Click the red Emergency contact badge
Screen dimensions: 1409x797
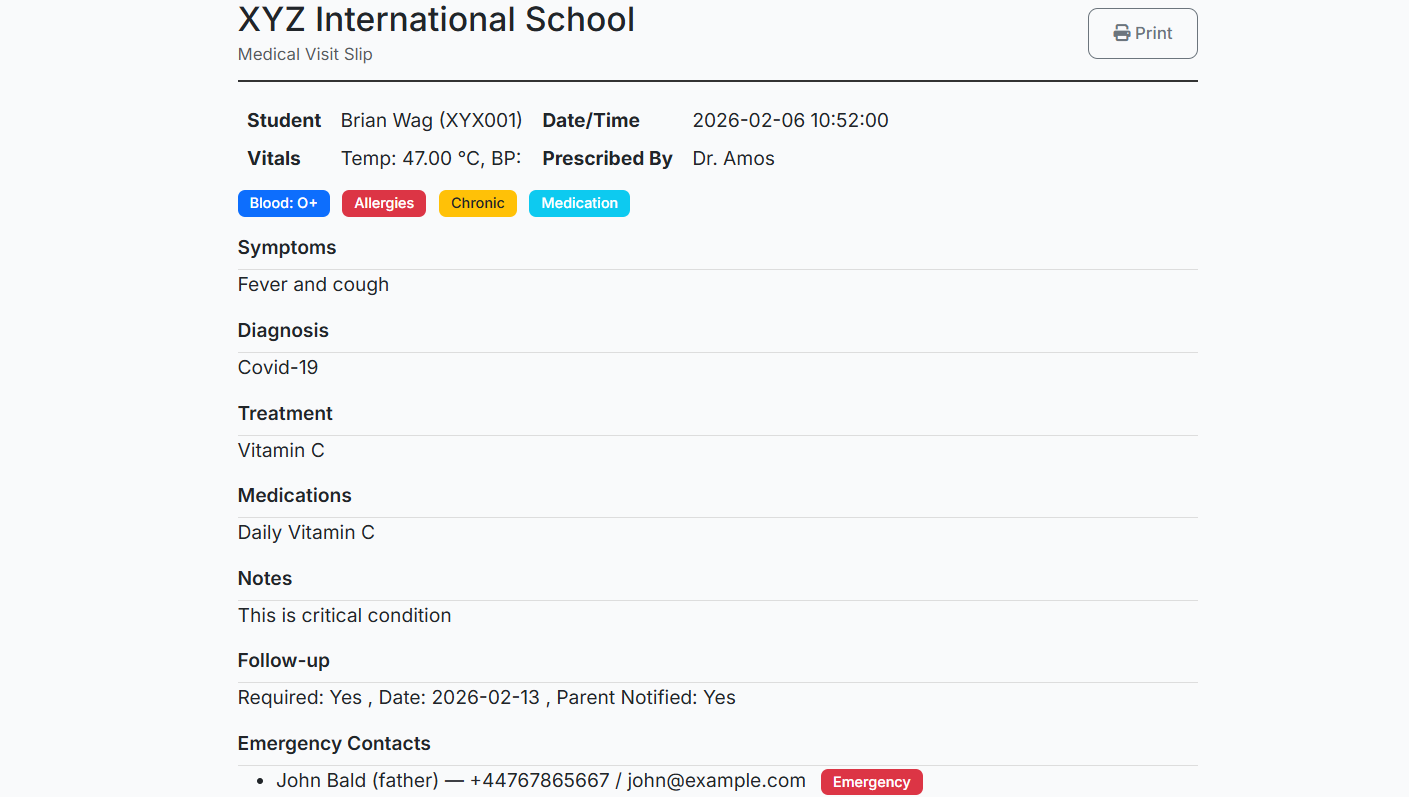click(871, 782)
